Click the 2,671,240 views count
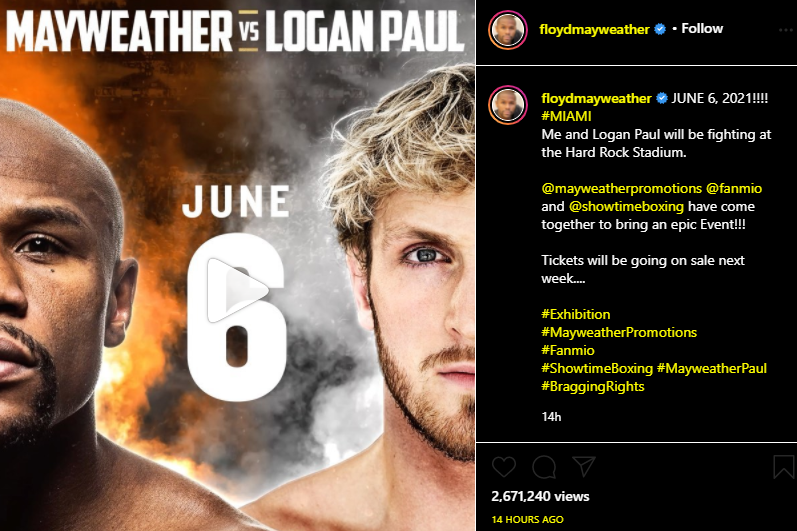The height and width of the screenshot is (531, 797). point(540,496)
